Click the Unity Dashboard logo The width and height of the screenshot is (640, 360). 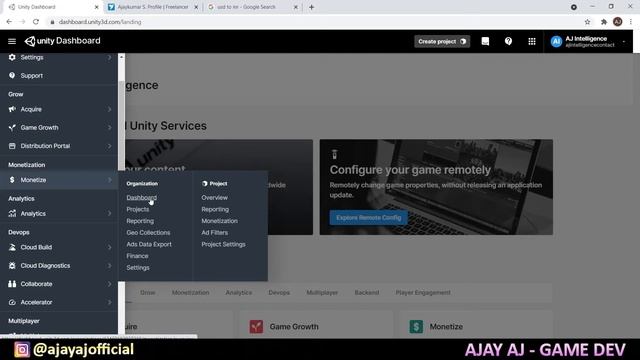62,41
